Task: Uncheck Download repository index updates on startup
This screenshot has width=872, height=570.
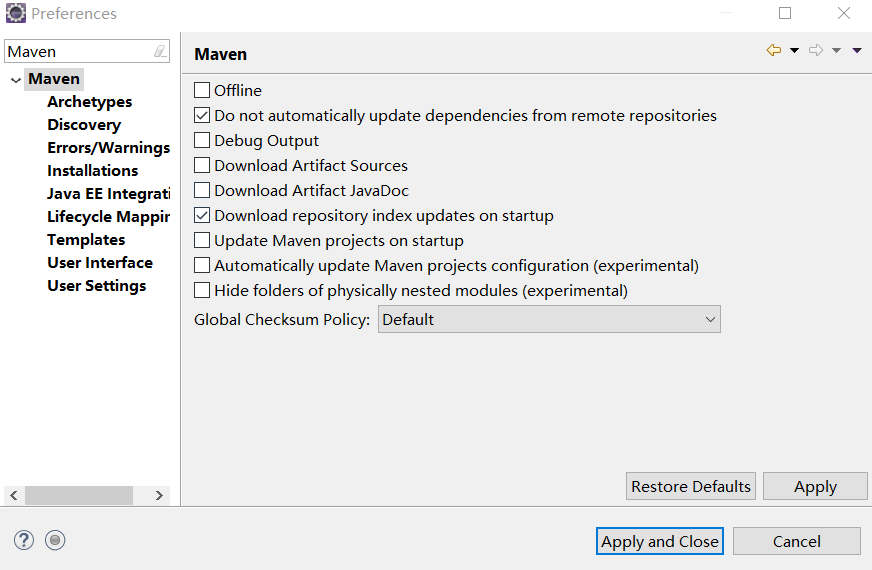Action: pos(202,216)
